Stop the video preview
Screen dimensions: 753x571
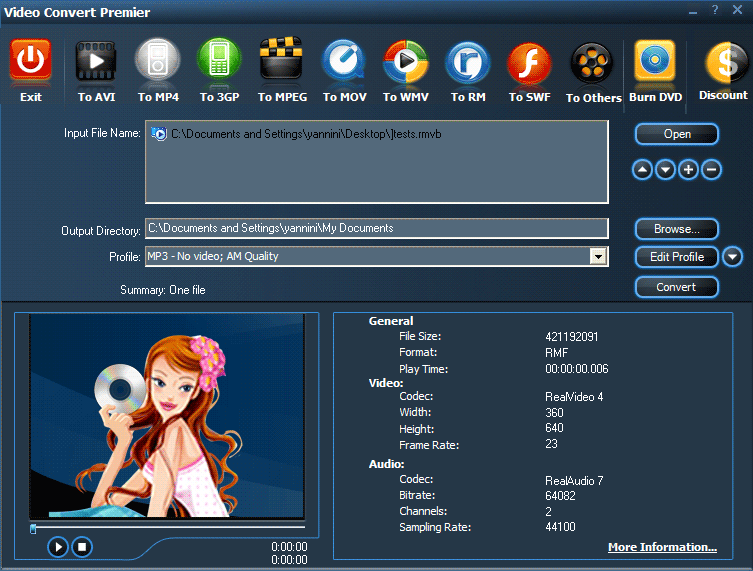pyautogui.click(x=82, y=547)
